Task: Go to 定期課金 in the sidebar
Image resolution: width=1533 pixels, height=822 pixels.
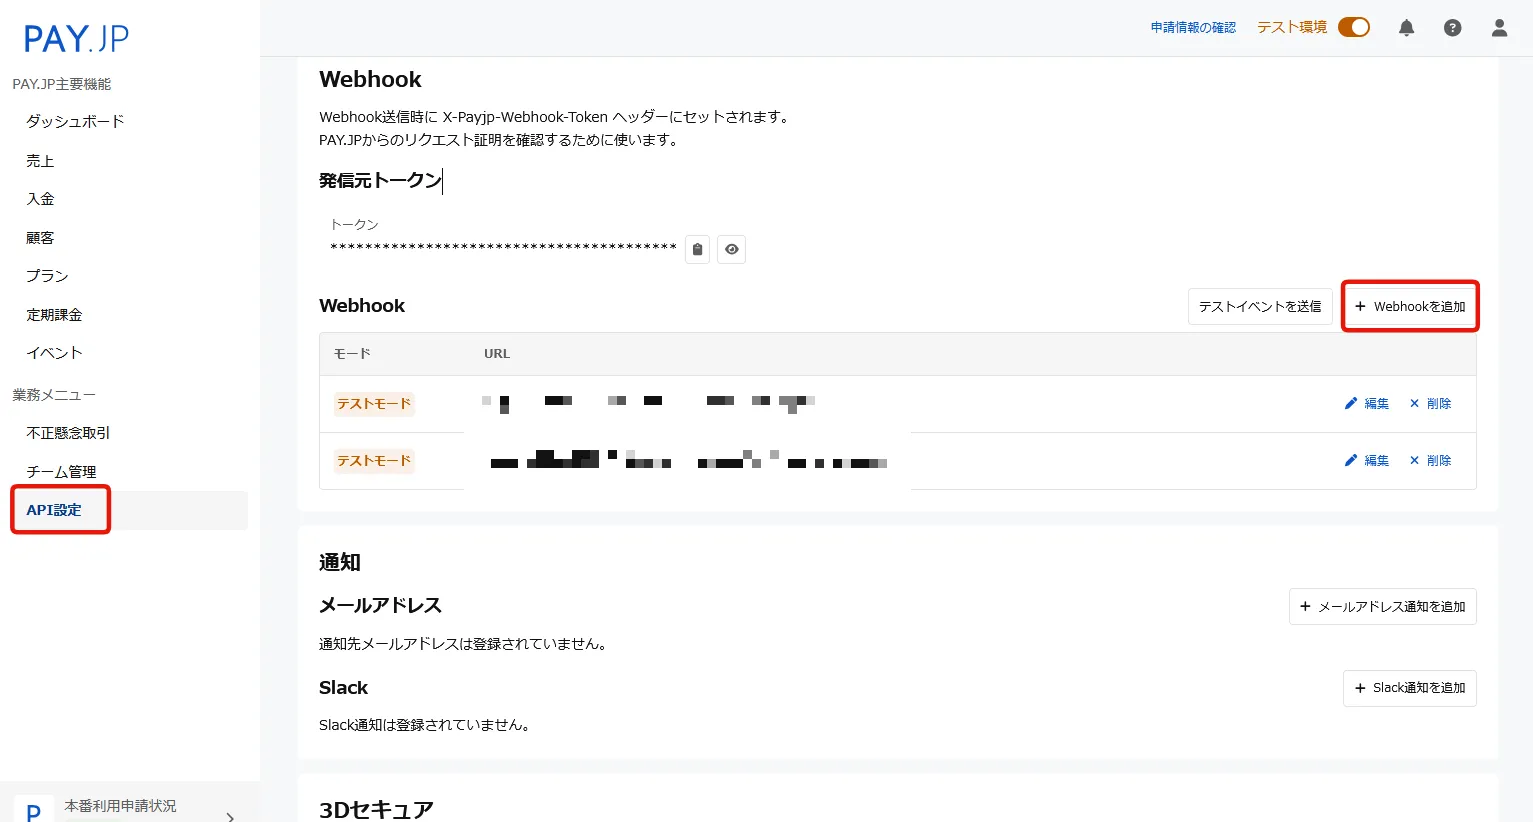Action: point(54,315)
